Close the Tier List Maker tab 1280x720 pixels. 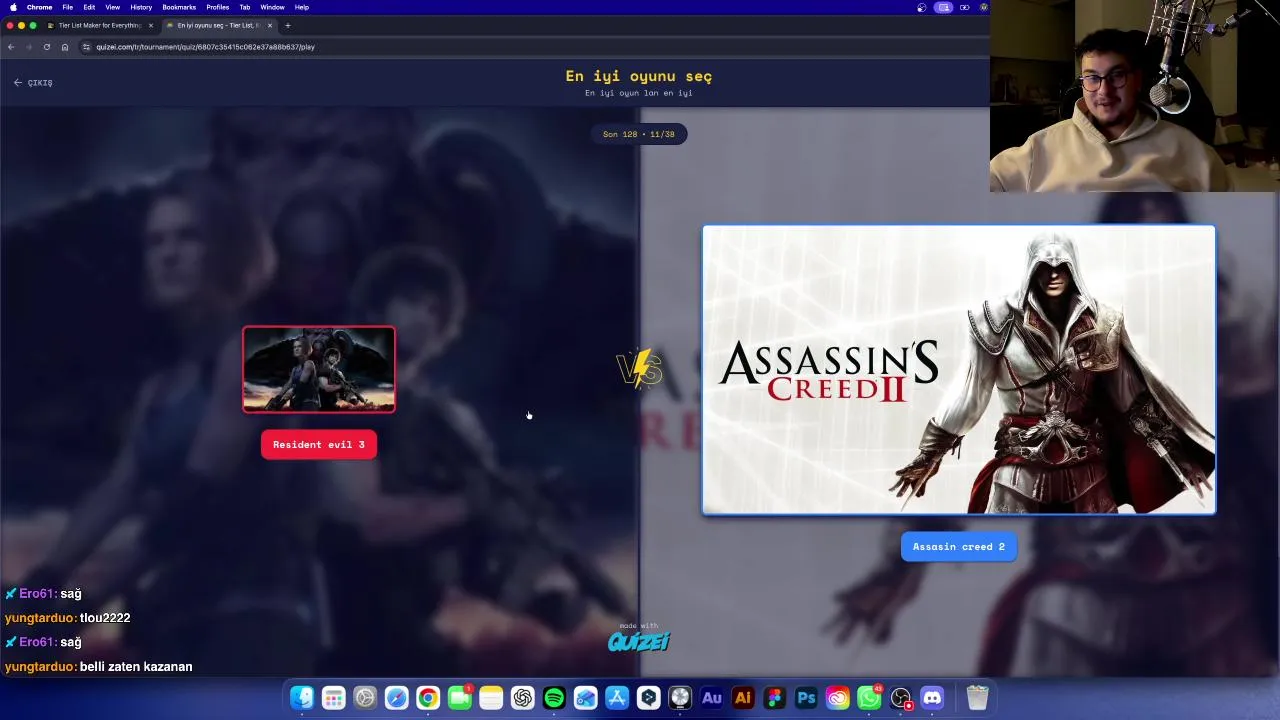tap(151, 25)
